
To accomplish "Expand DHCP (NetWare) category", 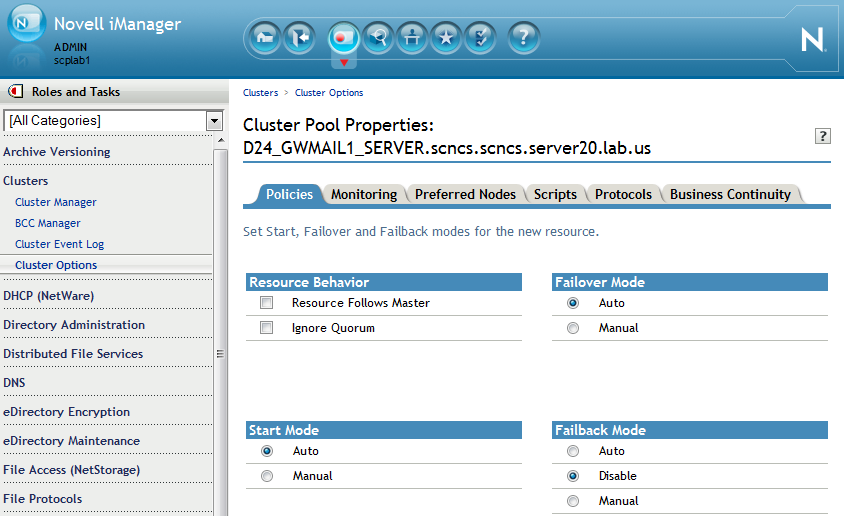I will point(48,296).
